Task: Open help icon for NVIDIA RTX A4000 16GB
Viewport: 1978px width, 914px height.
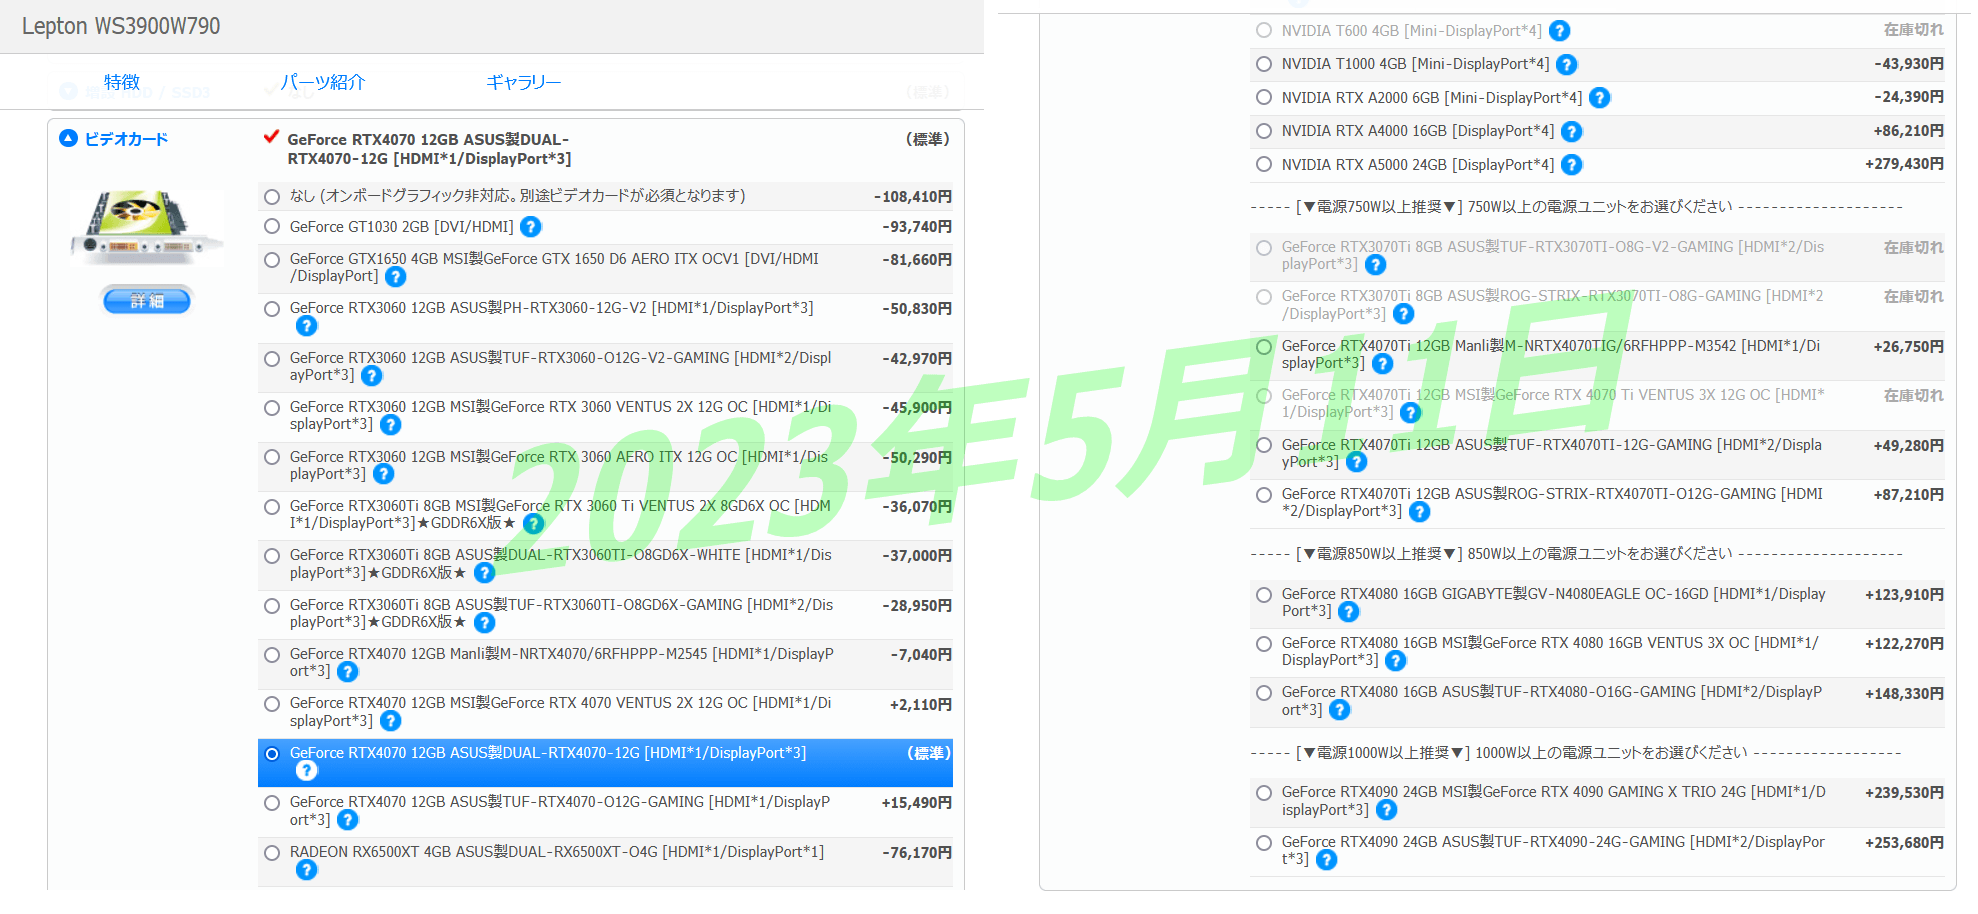Action: pyautogui.click(x=1572, y=131)
